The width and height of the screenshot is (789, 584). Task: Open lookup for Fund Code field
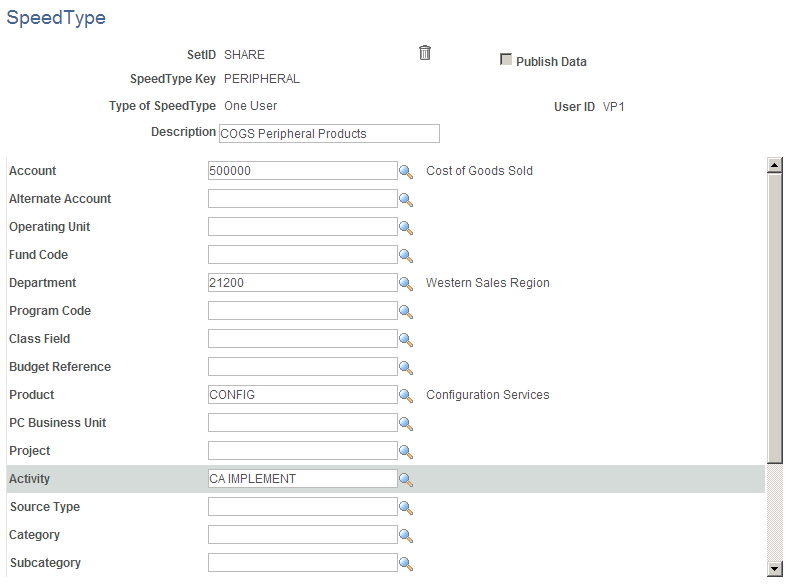tap(406, 256)
